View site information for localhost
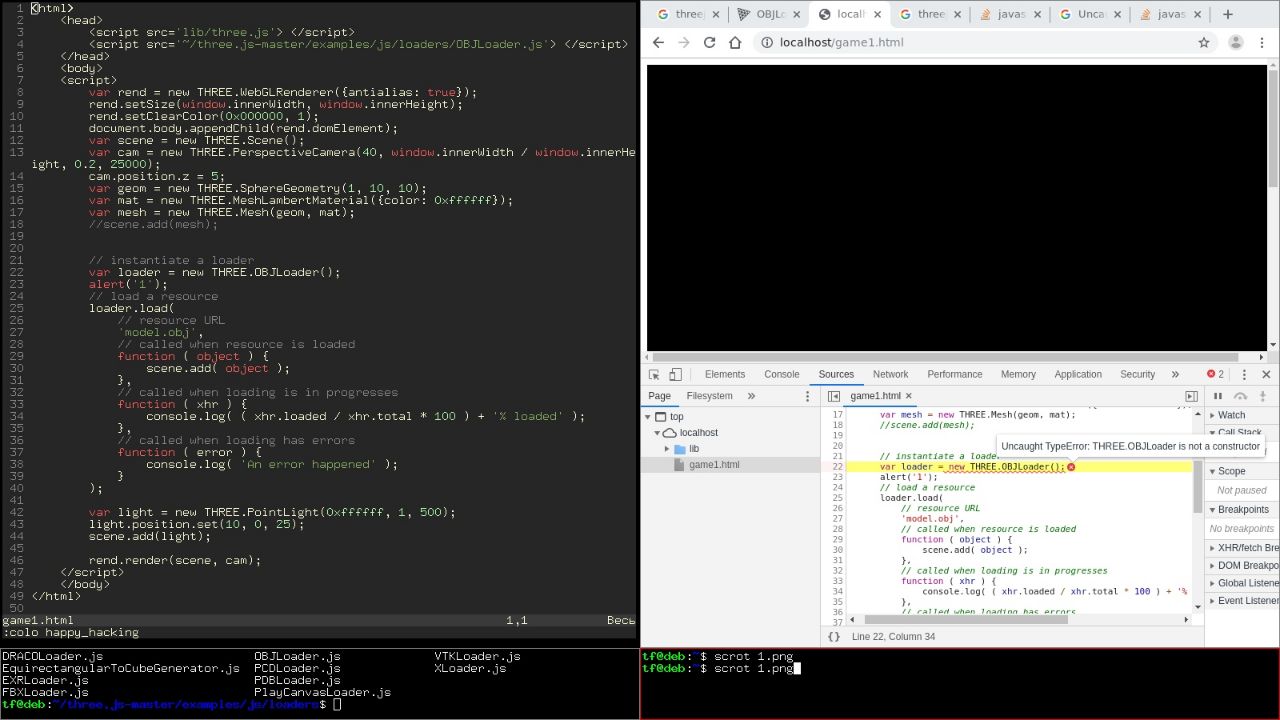Viewport: 1280px width, 720px height. click(x=768, y=43)
